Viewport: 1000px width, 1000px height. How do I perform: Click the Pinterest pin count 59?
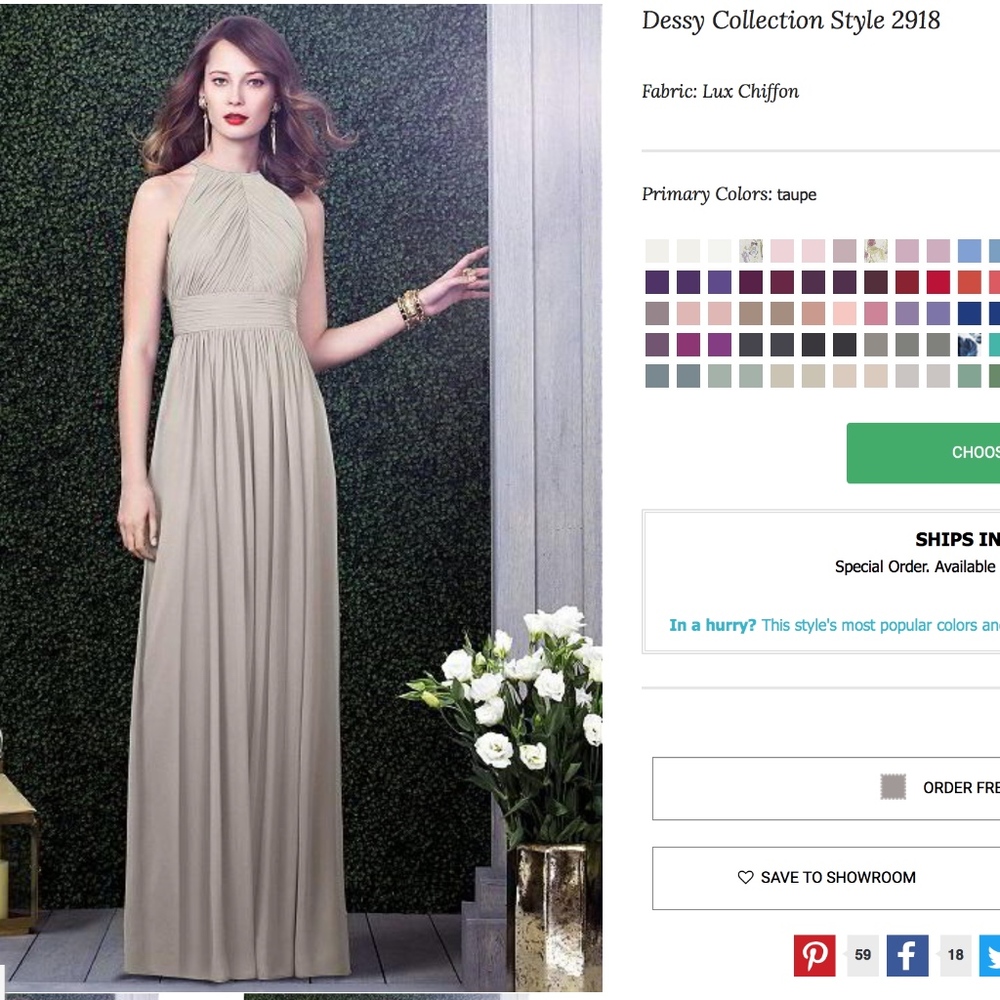862,955
